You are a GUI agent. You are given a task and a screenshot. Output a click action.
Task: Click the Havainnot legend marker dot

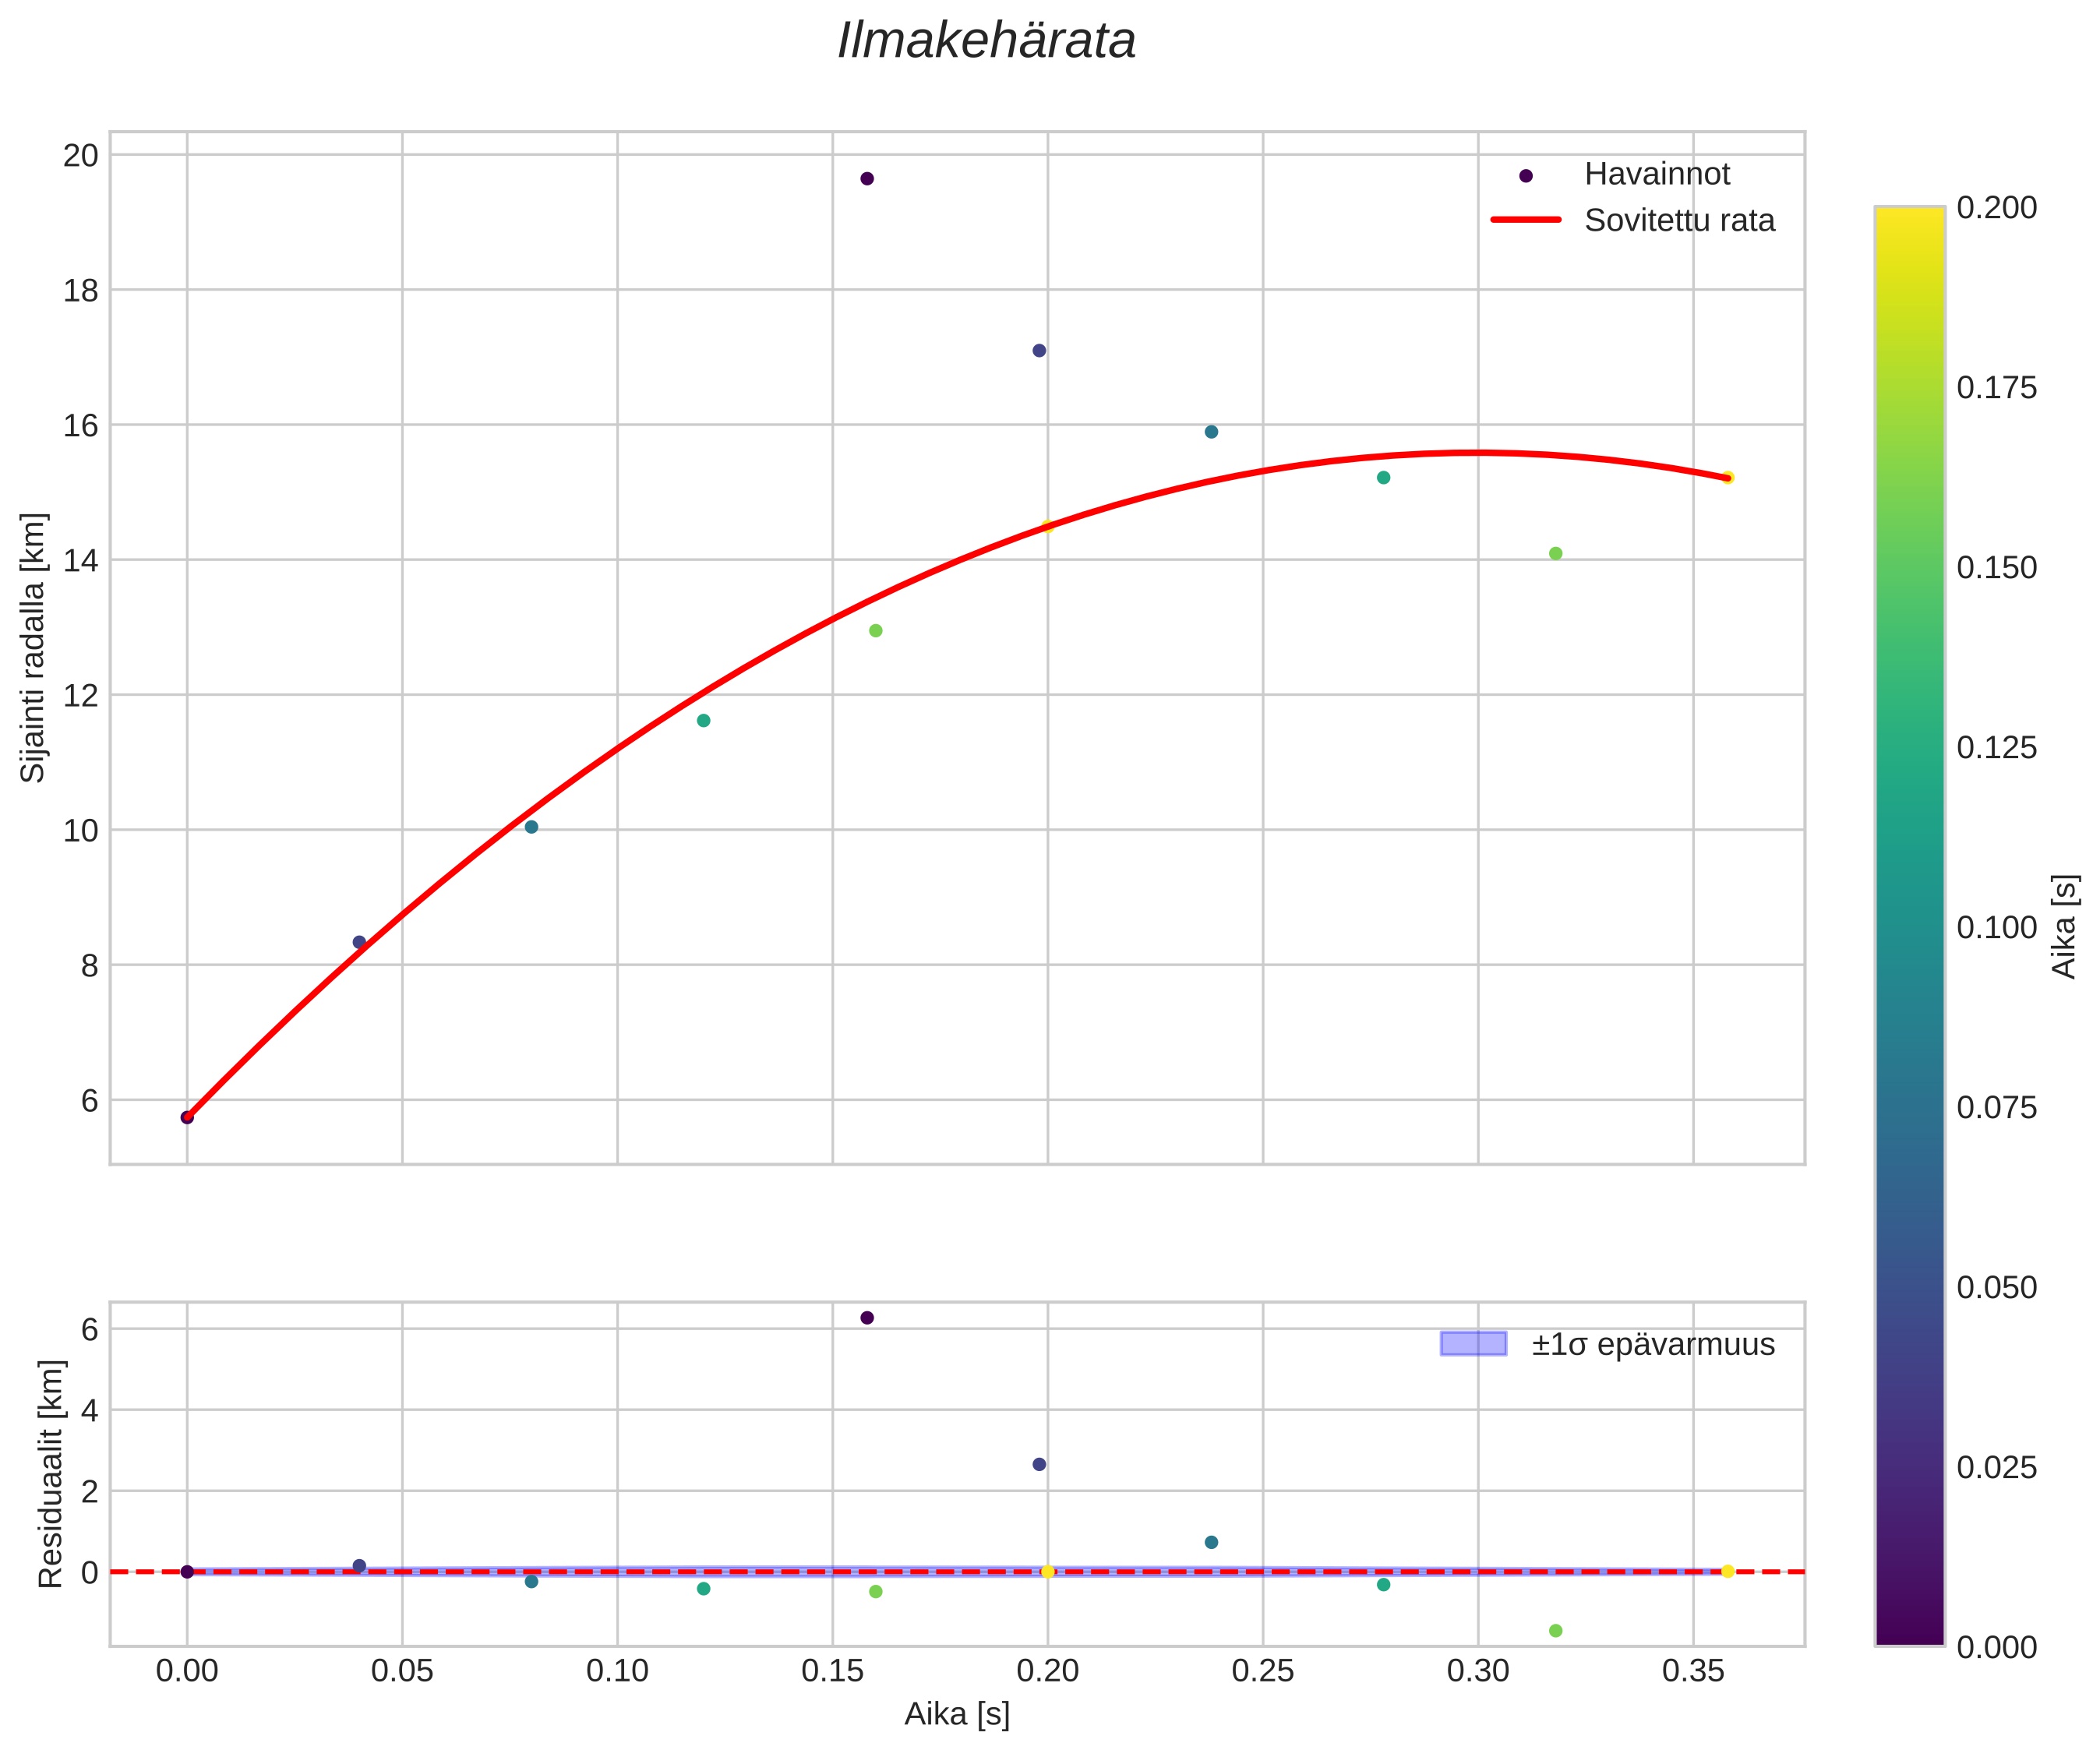pyautogui.click(x=1526, y=176)
